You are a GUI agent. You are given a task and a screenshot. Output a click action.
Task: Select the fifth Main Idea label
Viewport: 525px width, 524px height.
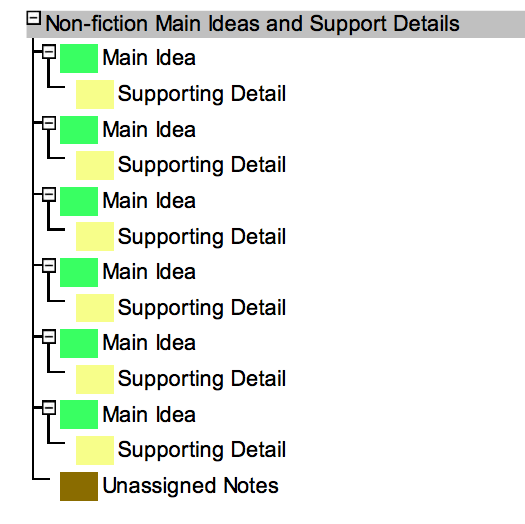point(149,343)
